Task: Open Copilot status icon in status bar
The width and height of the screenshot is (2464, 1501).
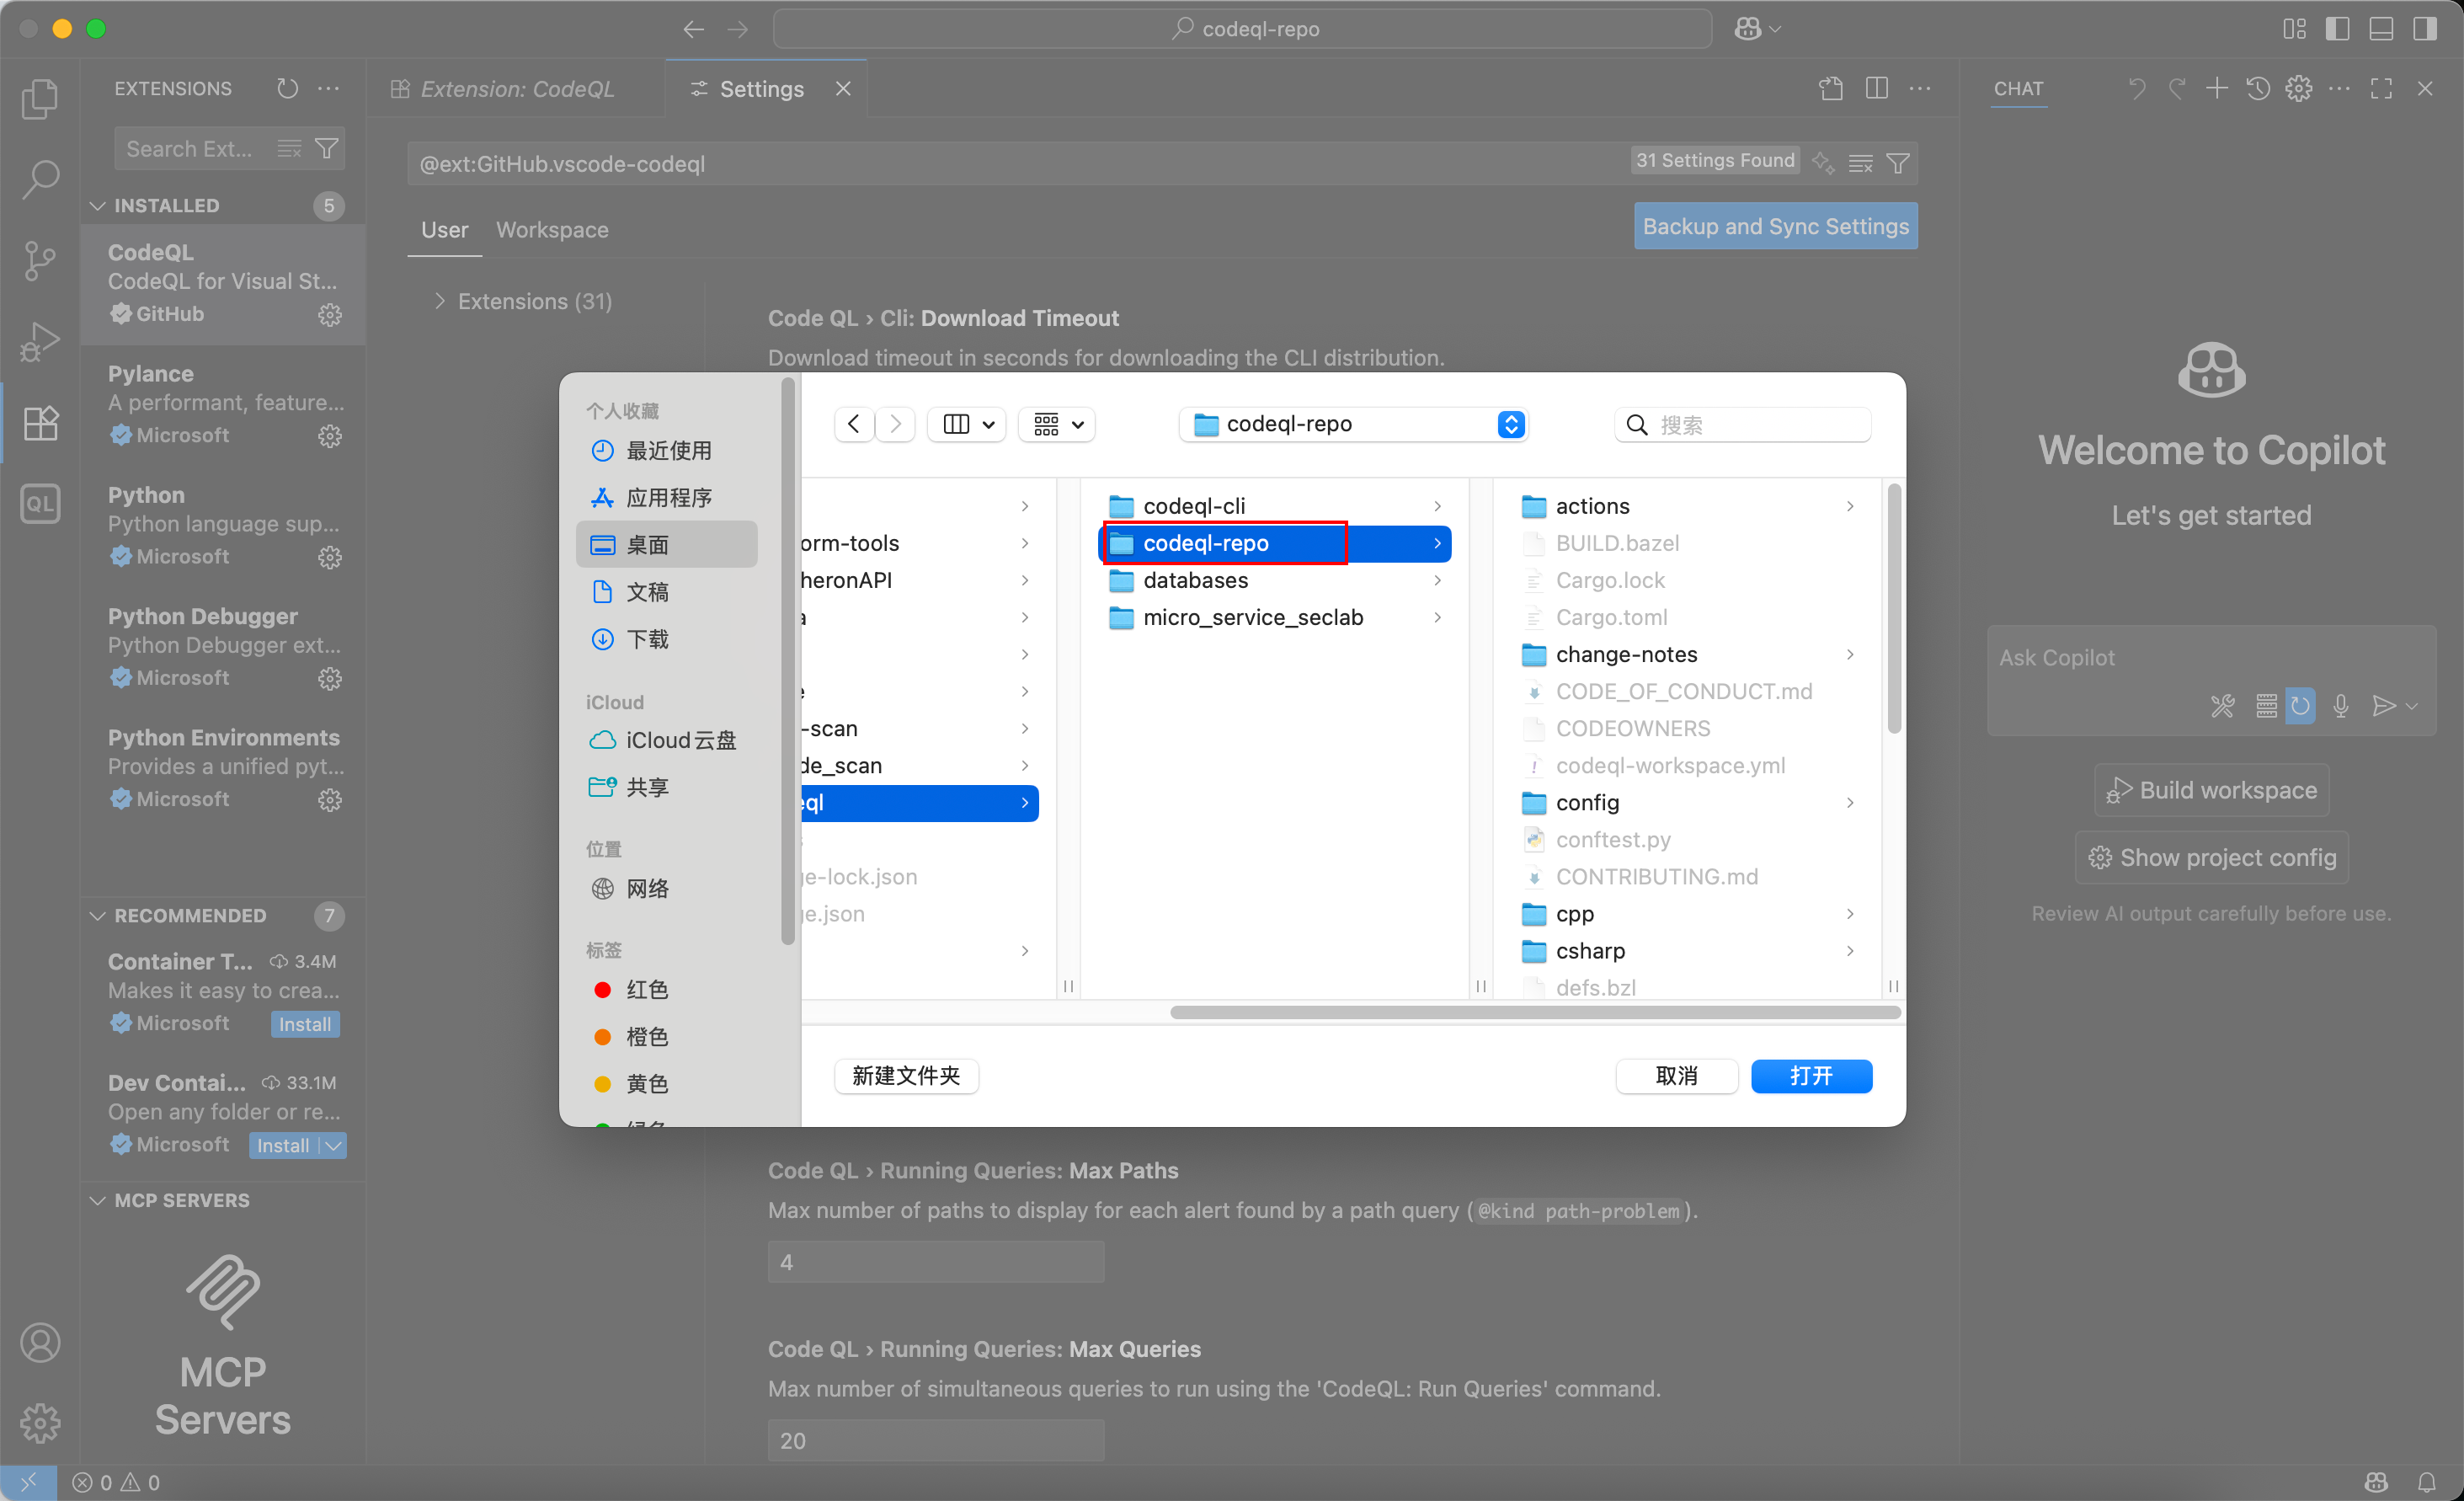Action: tap(2376, 1482)
